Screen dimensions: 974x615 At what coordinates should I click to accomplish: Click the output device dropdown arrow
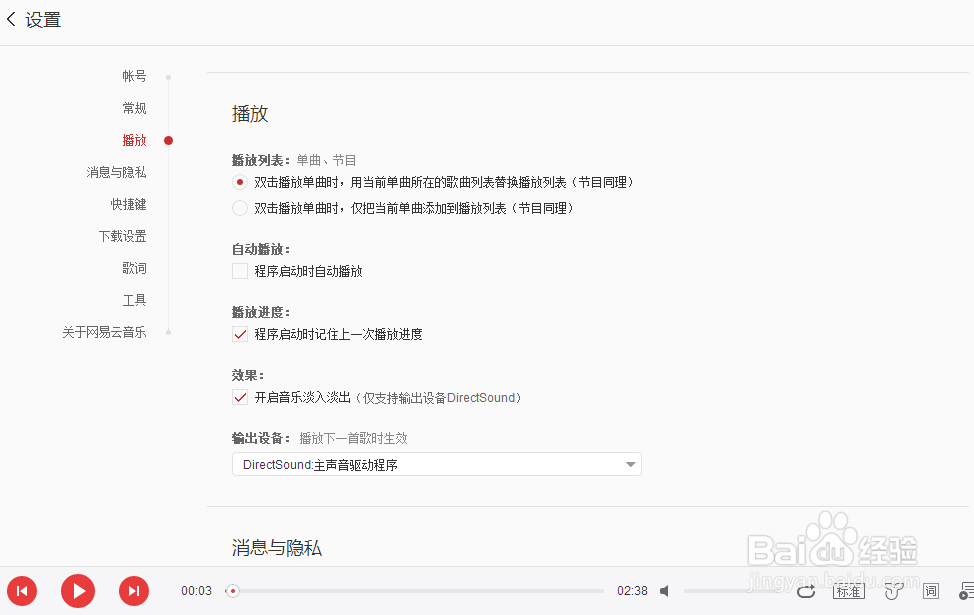pyautogui.click(x=630, y=465)
